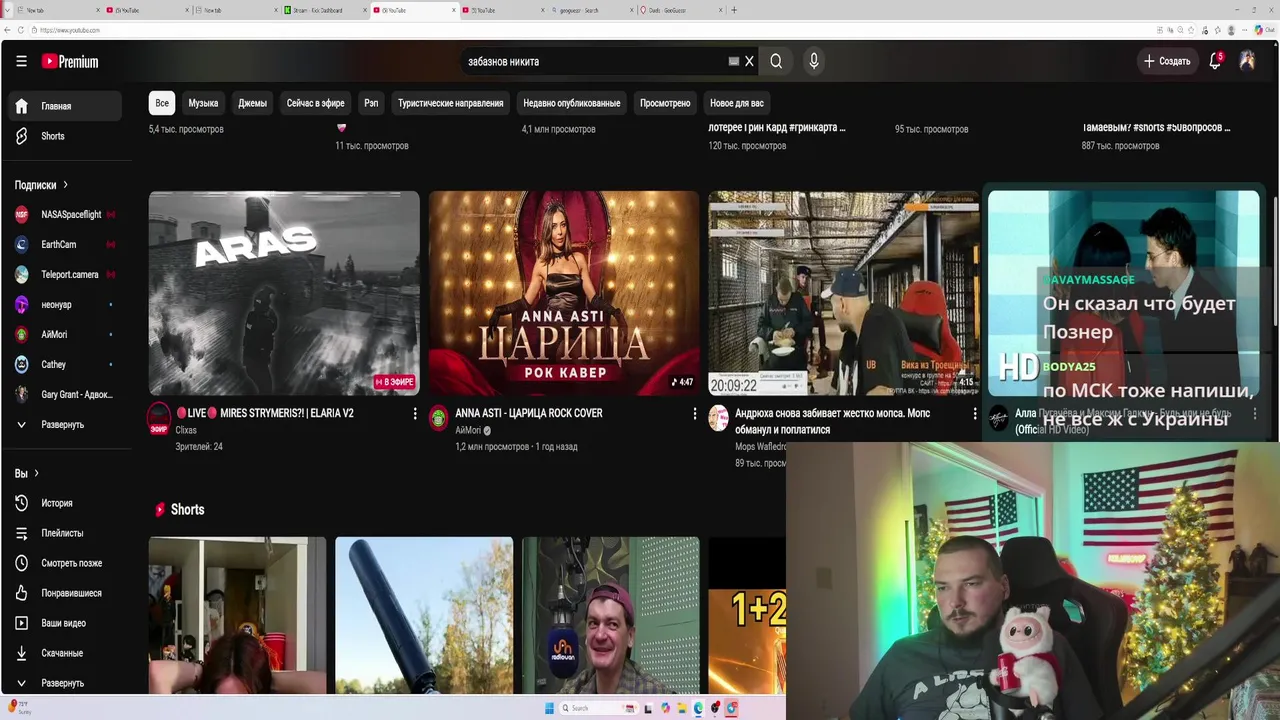Open Mops Wafledrom channel avatar
The width and height of the screenshot is (1280, 720).
[x=719, y=418]
